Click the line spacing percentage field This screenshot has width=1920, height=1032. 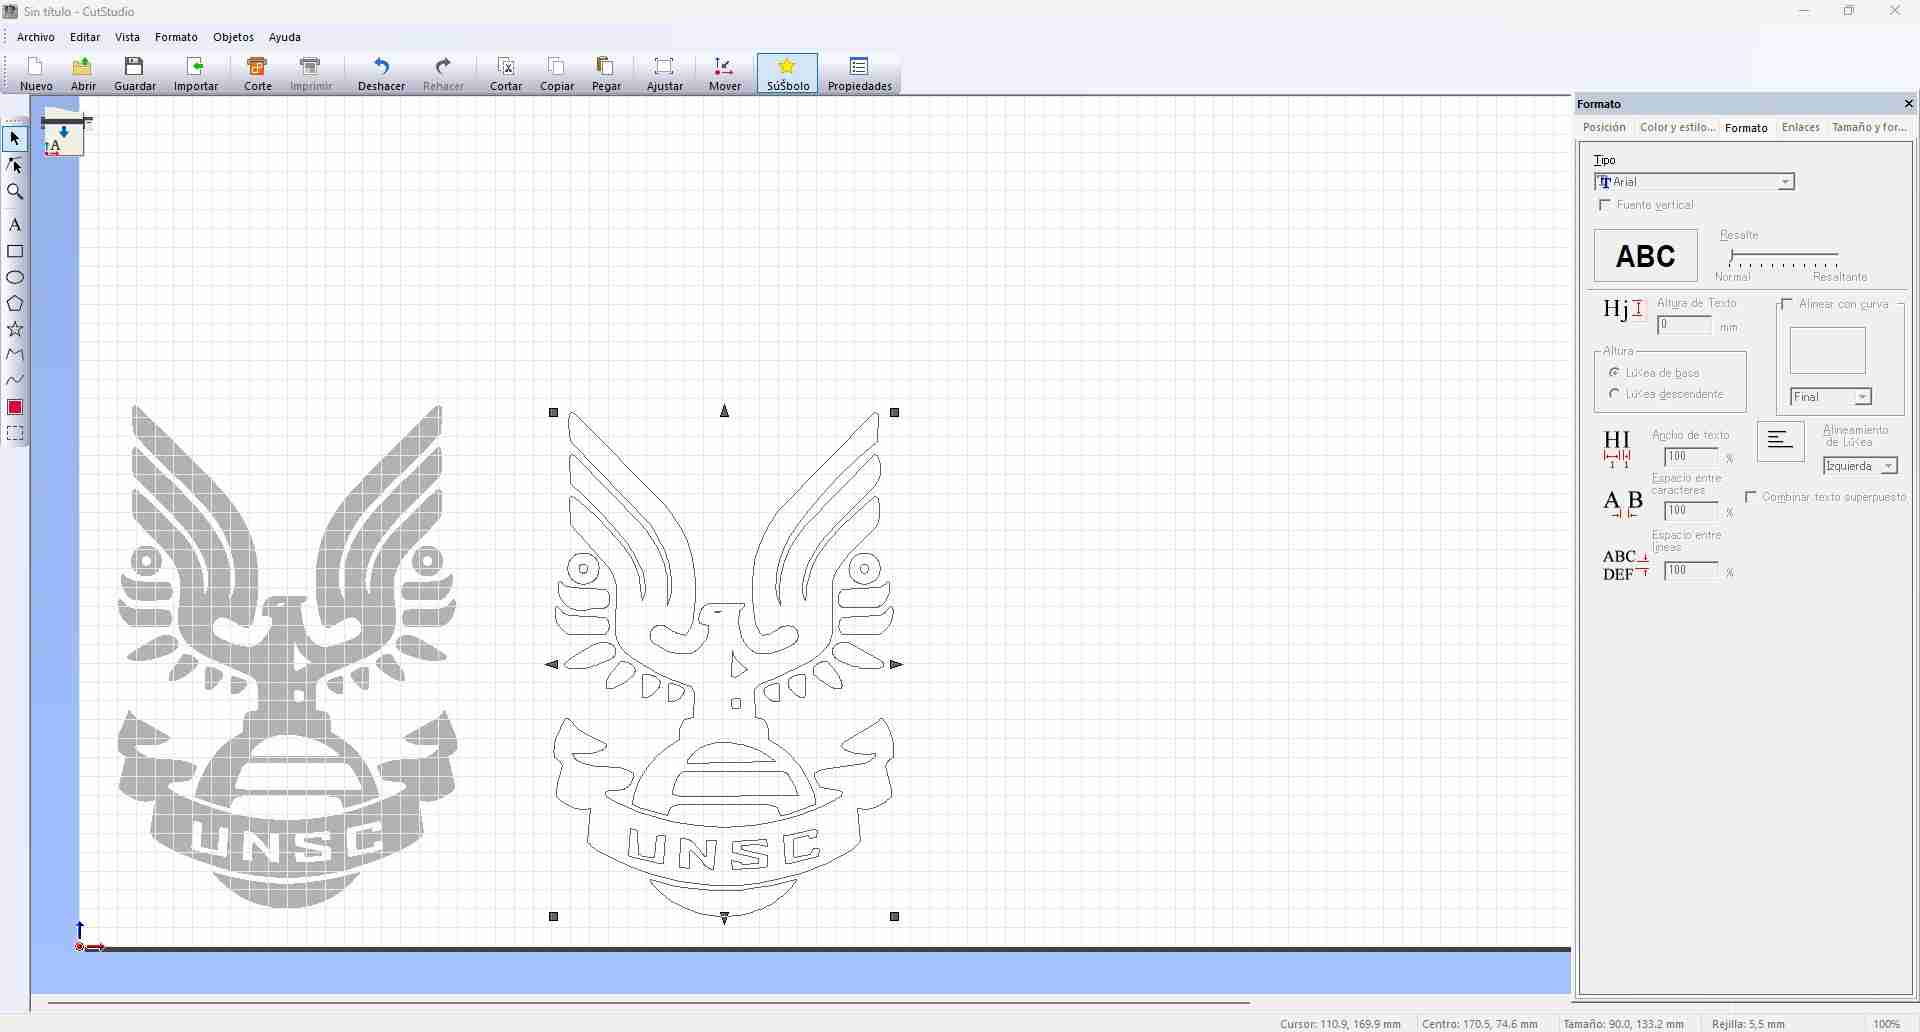click(1691, 571)
